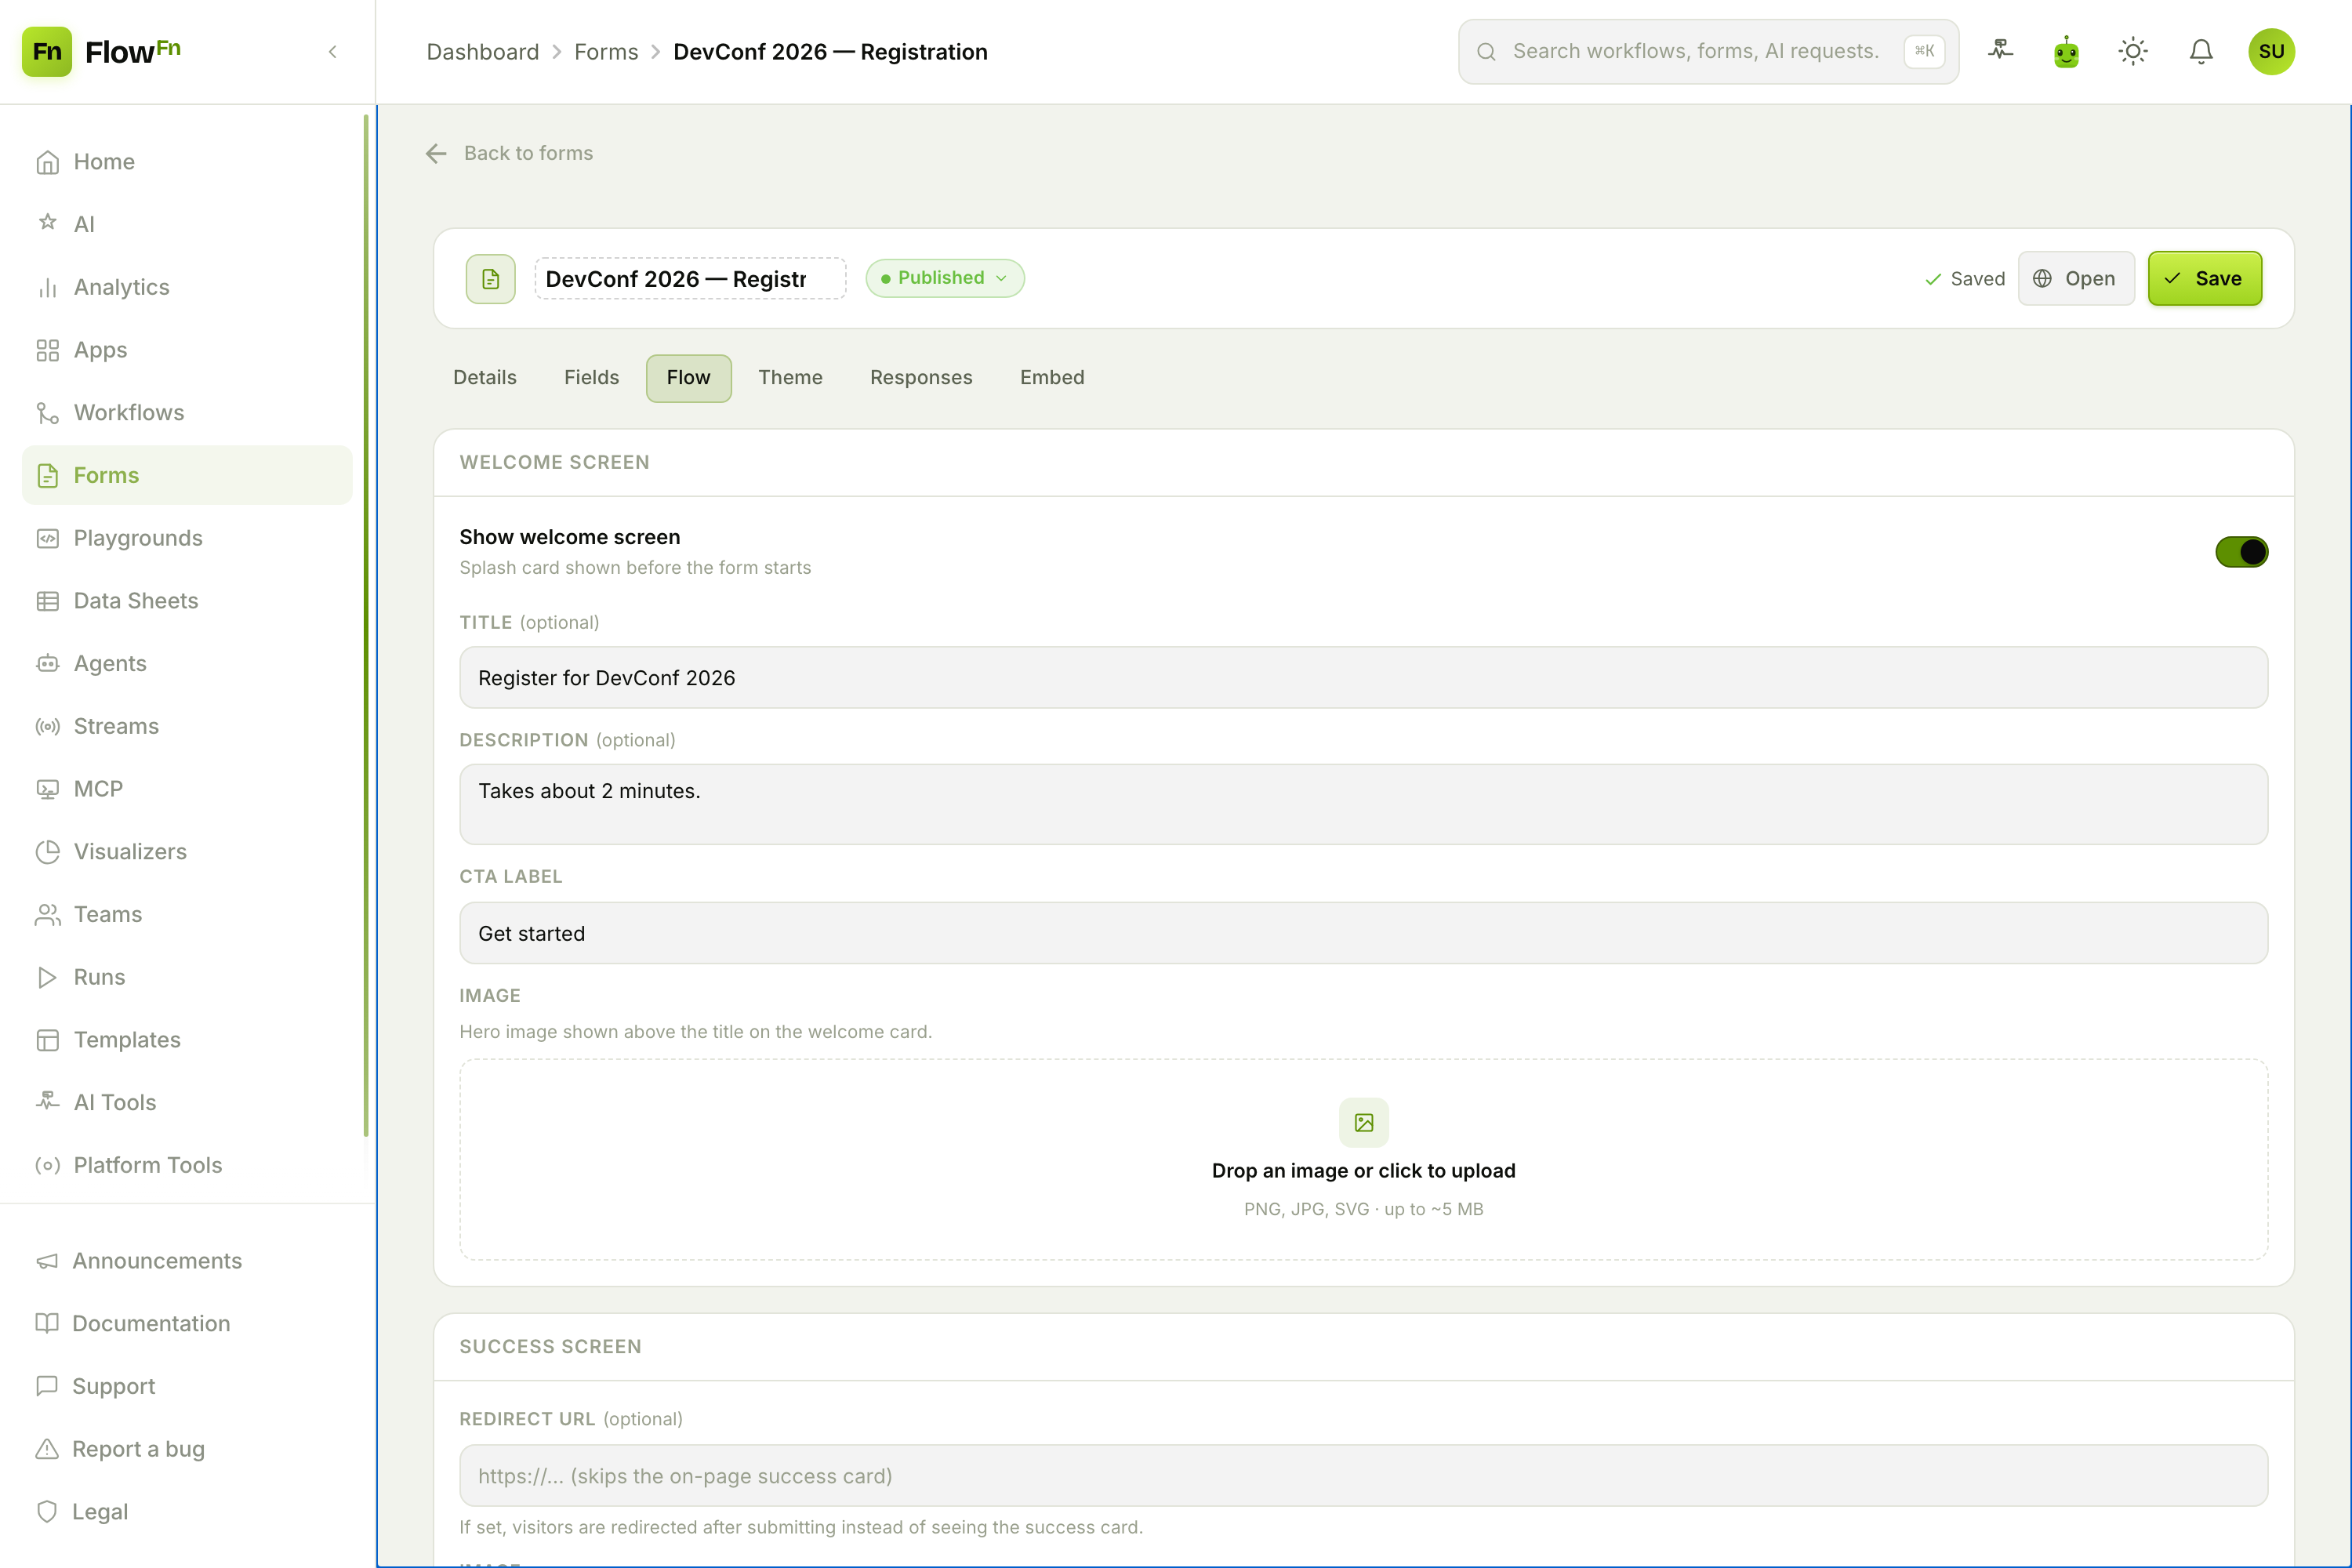Open Runs in the sidebar
The image size is (2352, 1568).
click(187, 977)
